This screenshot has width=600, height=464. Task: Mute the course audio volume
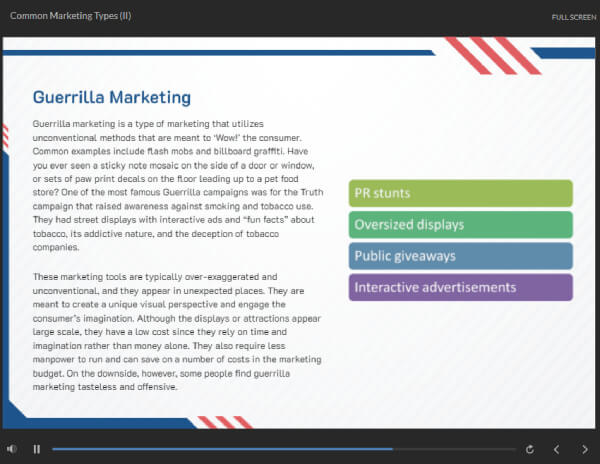click(12, 449)
